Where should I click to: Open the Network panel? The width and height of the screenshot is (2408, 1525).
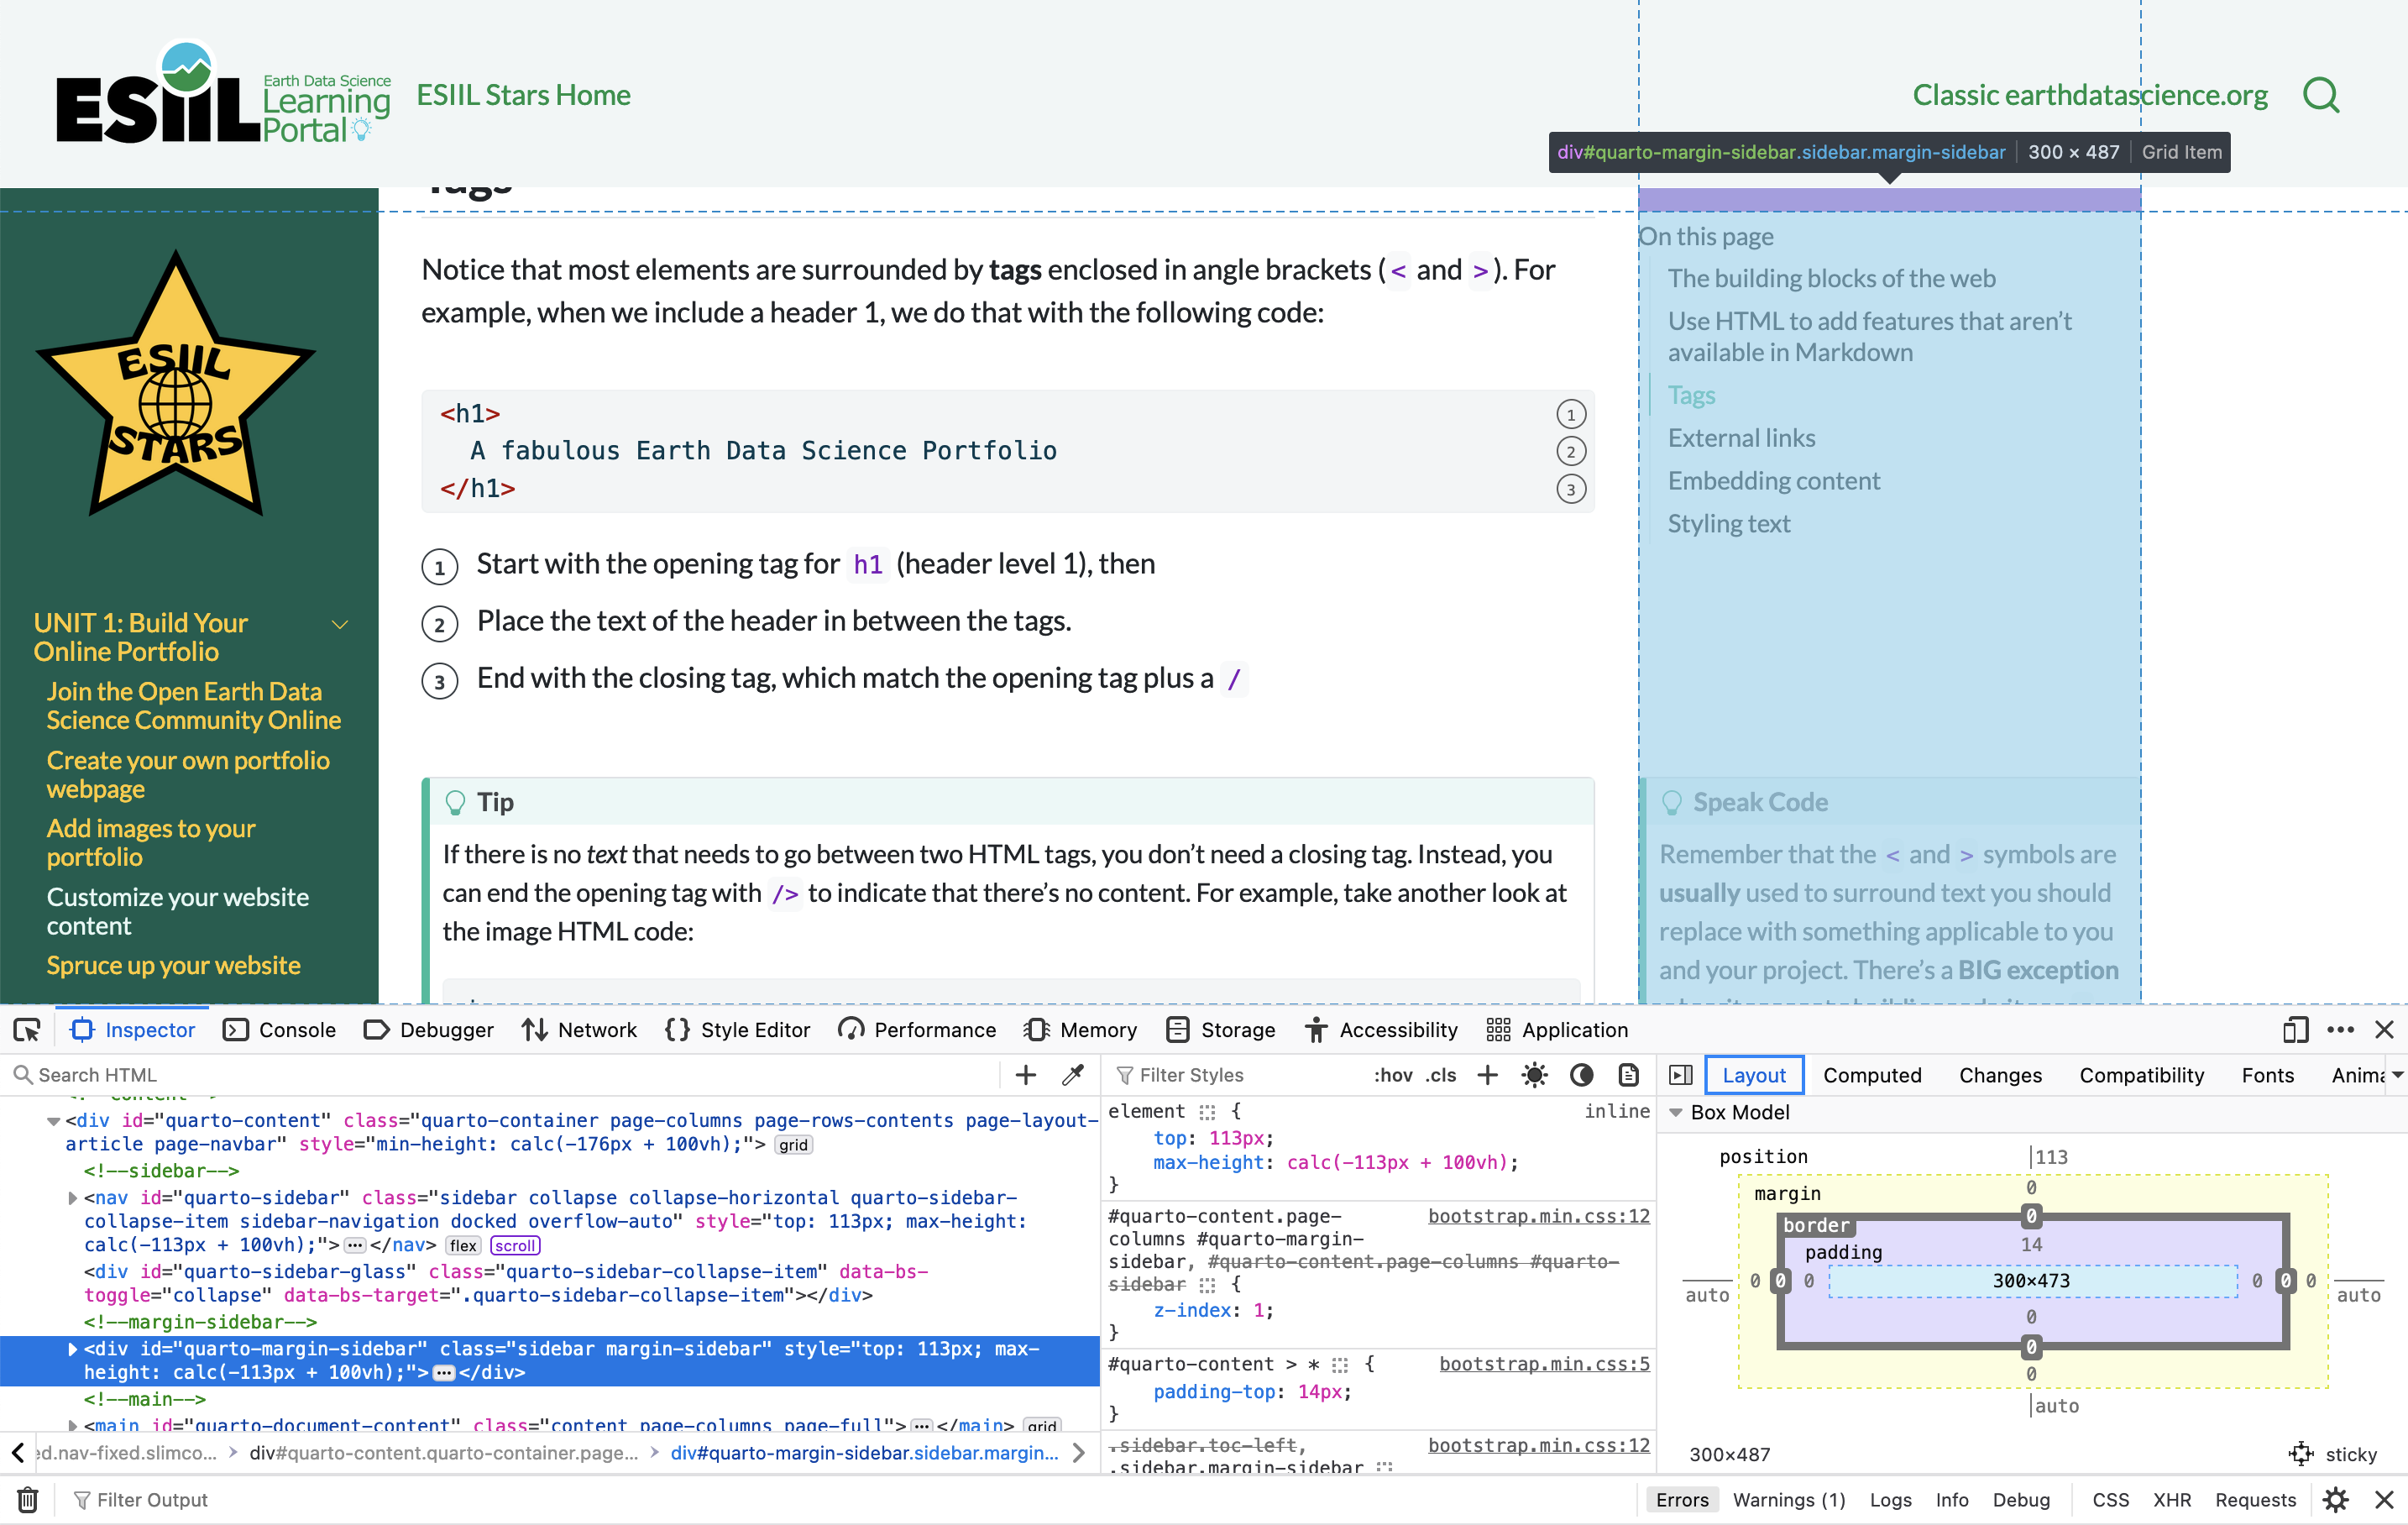point(579,1030)
